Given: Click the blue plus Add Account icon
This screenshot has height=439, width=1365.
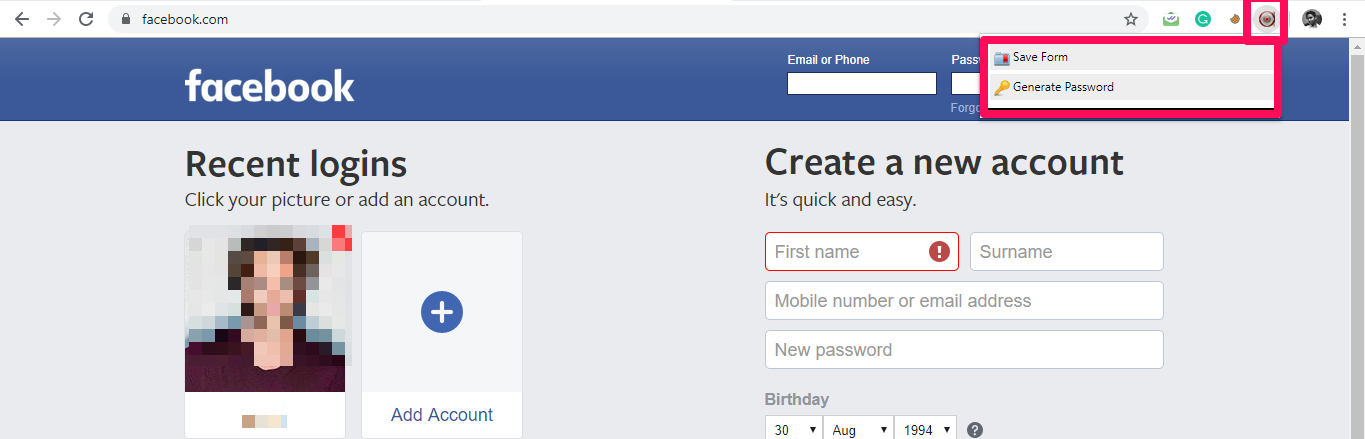Looking at the screenshot, I should tap(442, 313).
